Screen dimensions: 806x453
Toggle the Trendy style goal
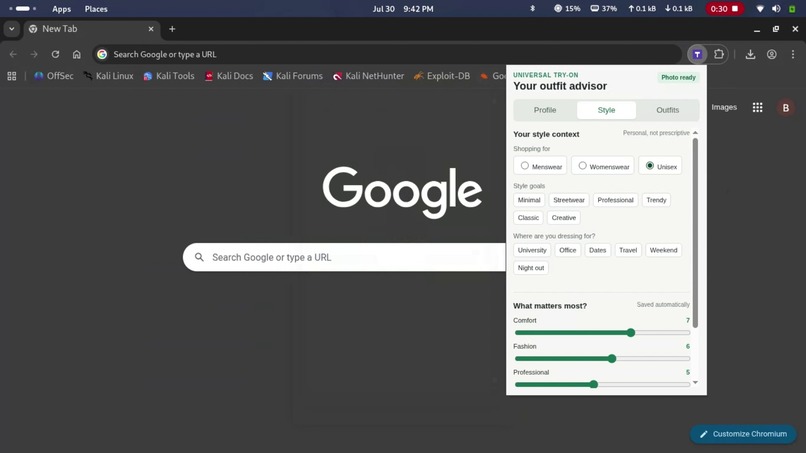click(x=656, y=200)
